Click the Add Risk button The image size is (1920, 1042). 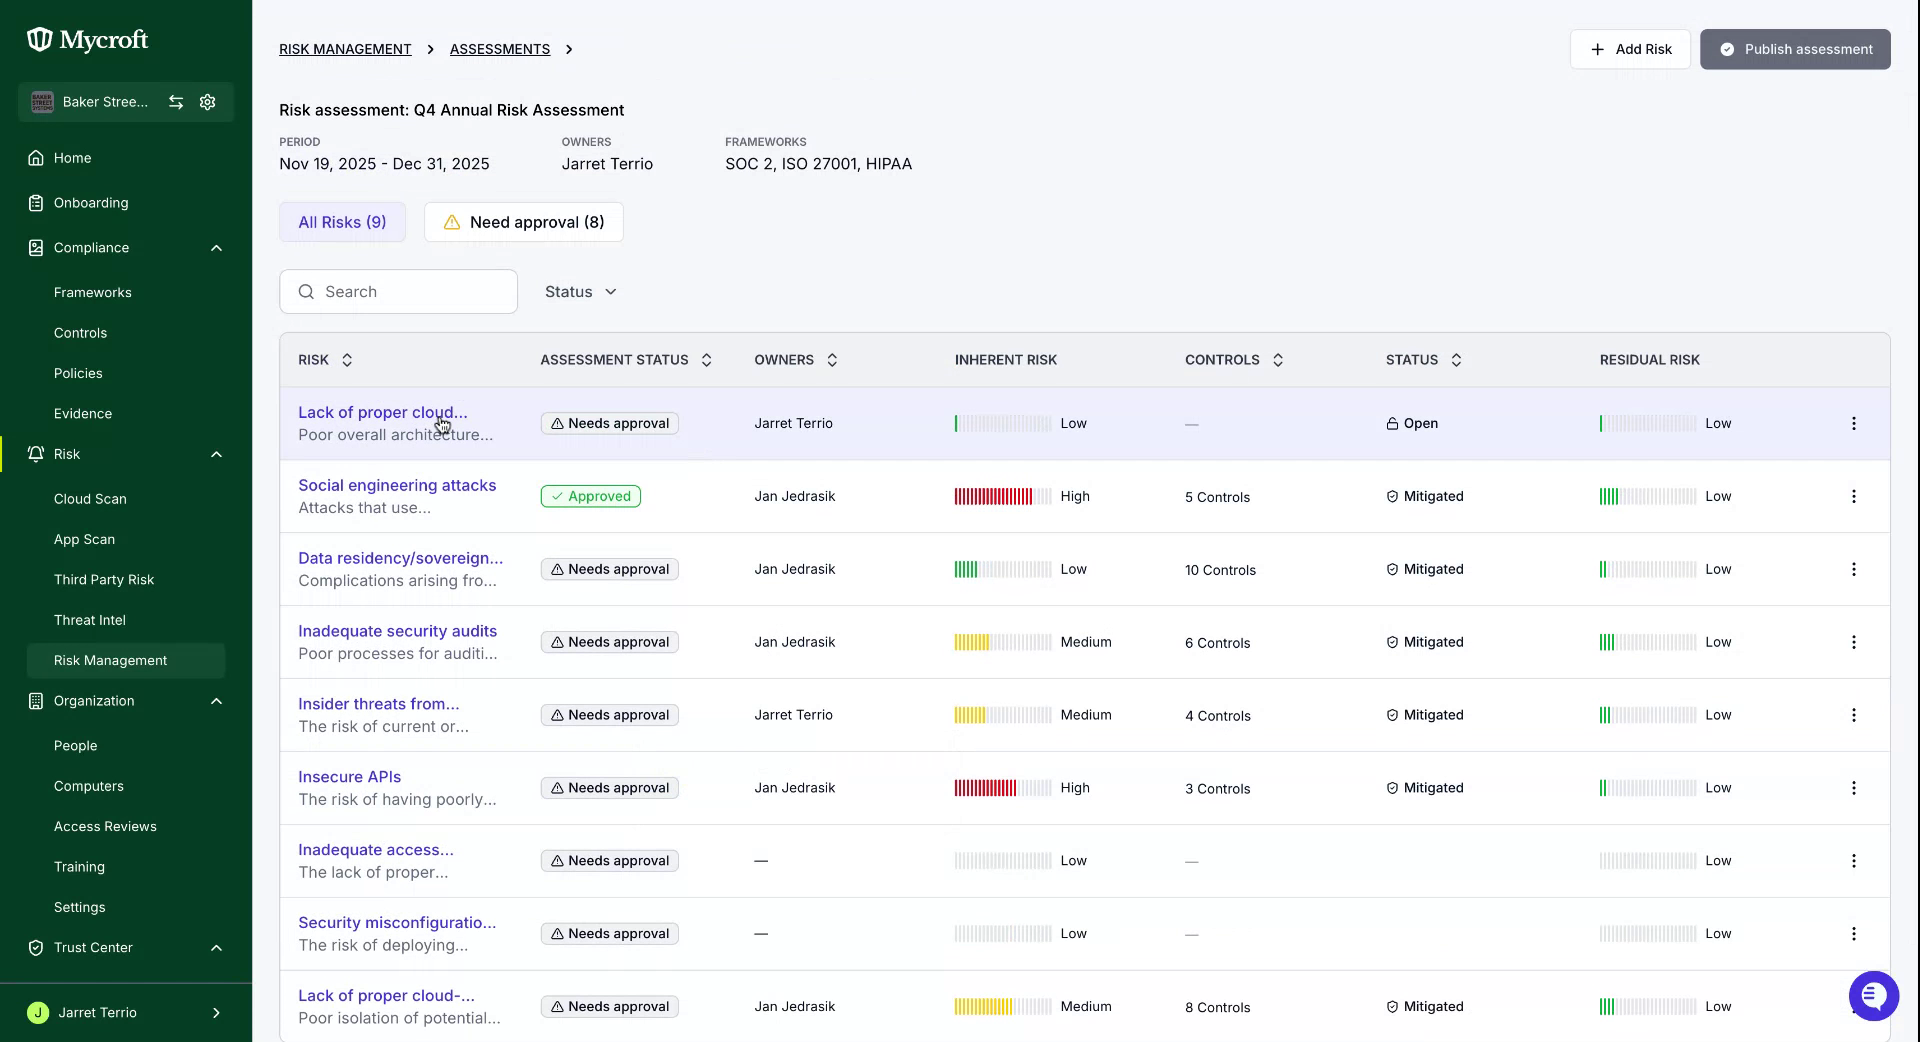click(x=1630, y=49)
